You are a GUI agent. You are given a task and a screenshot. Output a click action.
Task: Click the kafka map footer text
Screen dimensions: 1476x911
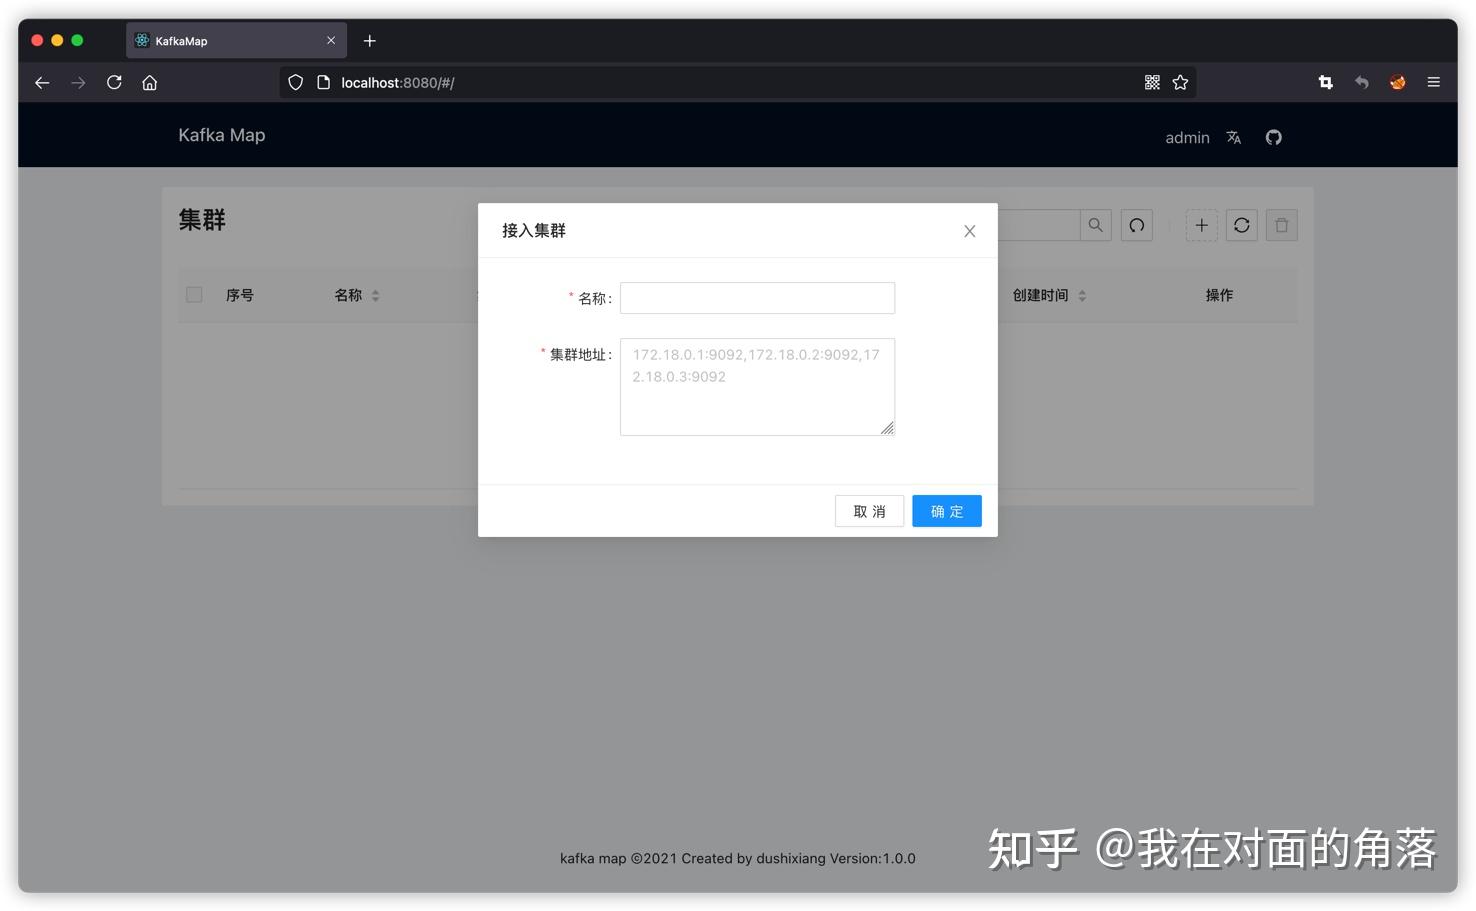737,858
